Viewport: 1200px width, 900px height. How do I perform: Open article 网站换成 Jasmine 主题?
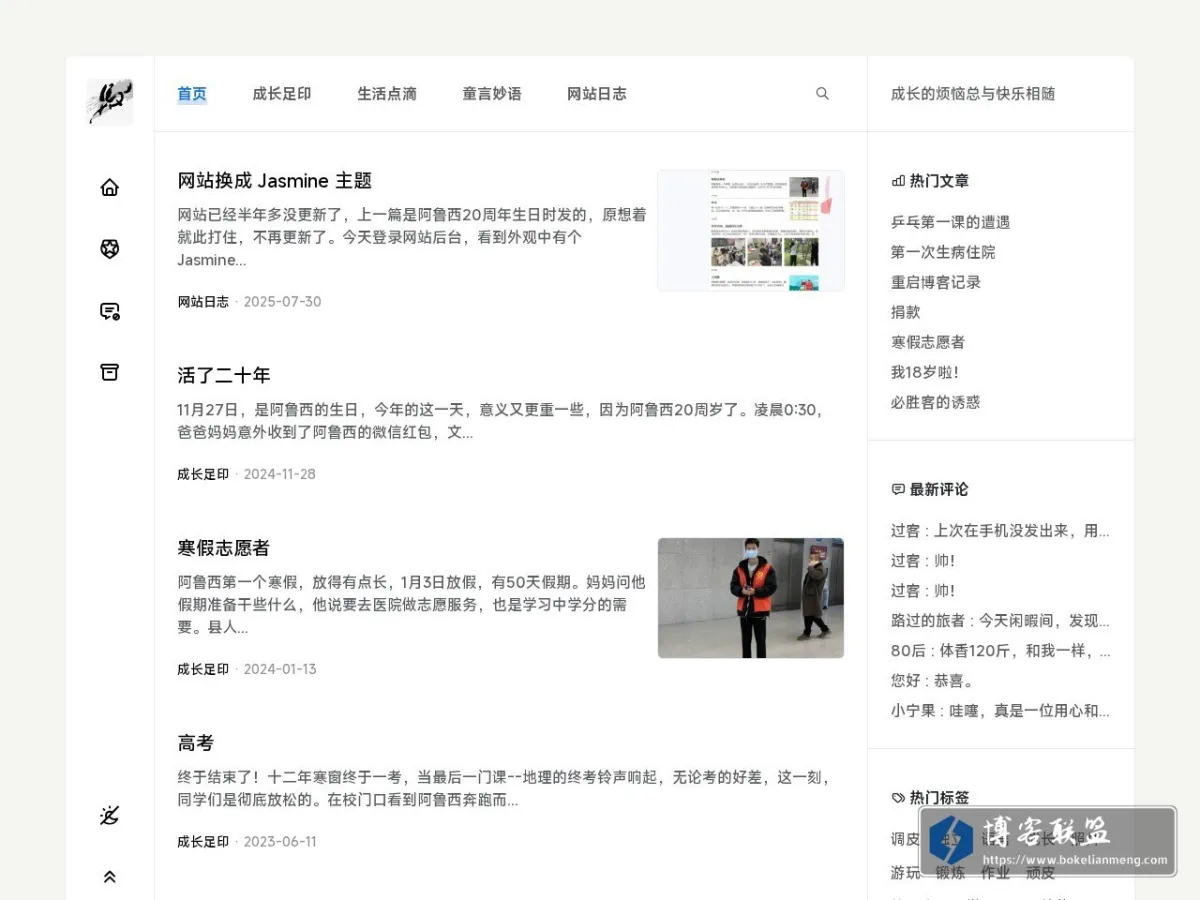click(x=275, y=181)
